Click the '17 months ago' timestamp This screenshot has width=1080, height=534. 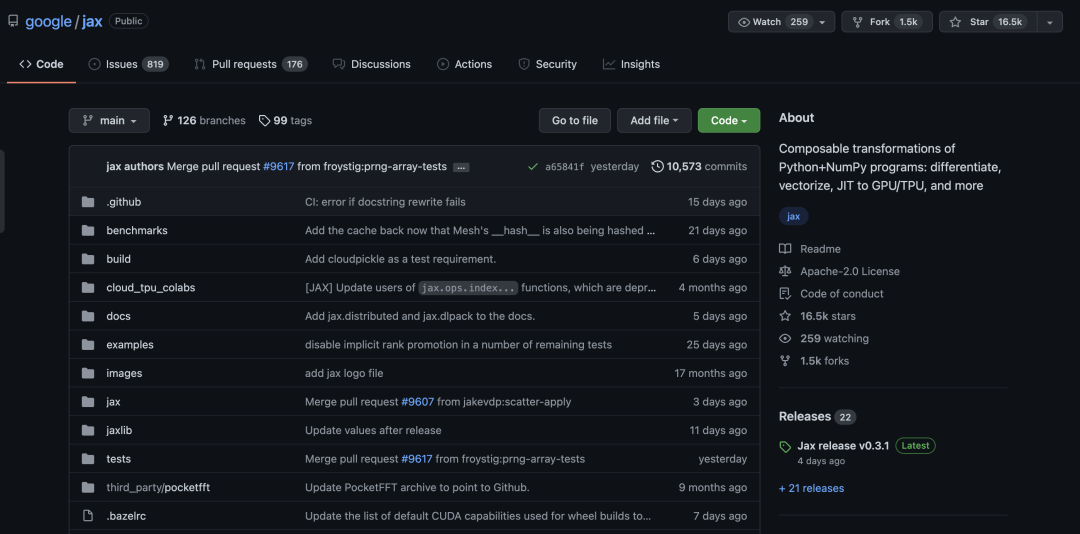pyautogui.click(x=710, y=373)
